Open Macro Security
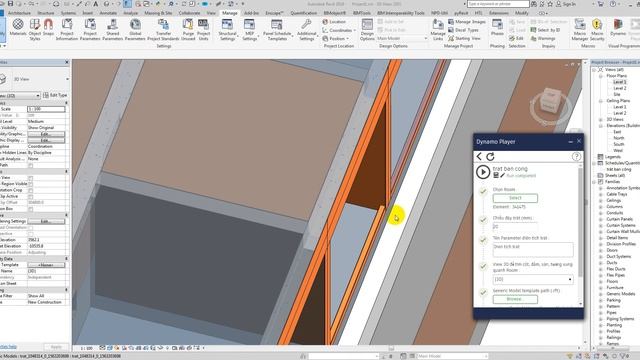 597,29
